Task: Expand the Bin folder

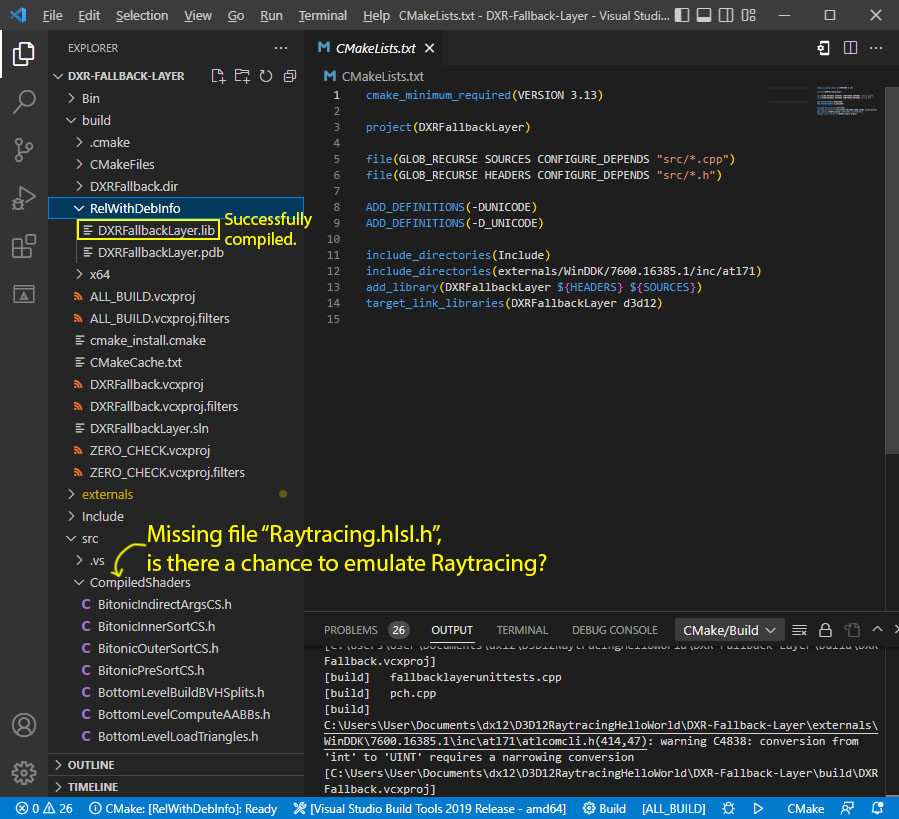Action: 176,98
